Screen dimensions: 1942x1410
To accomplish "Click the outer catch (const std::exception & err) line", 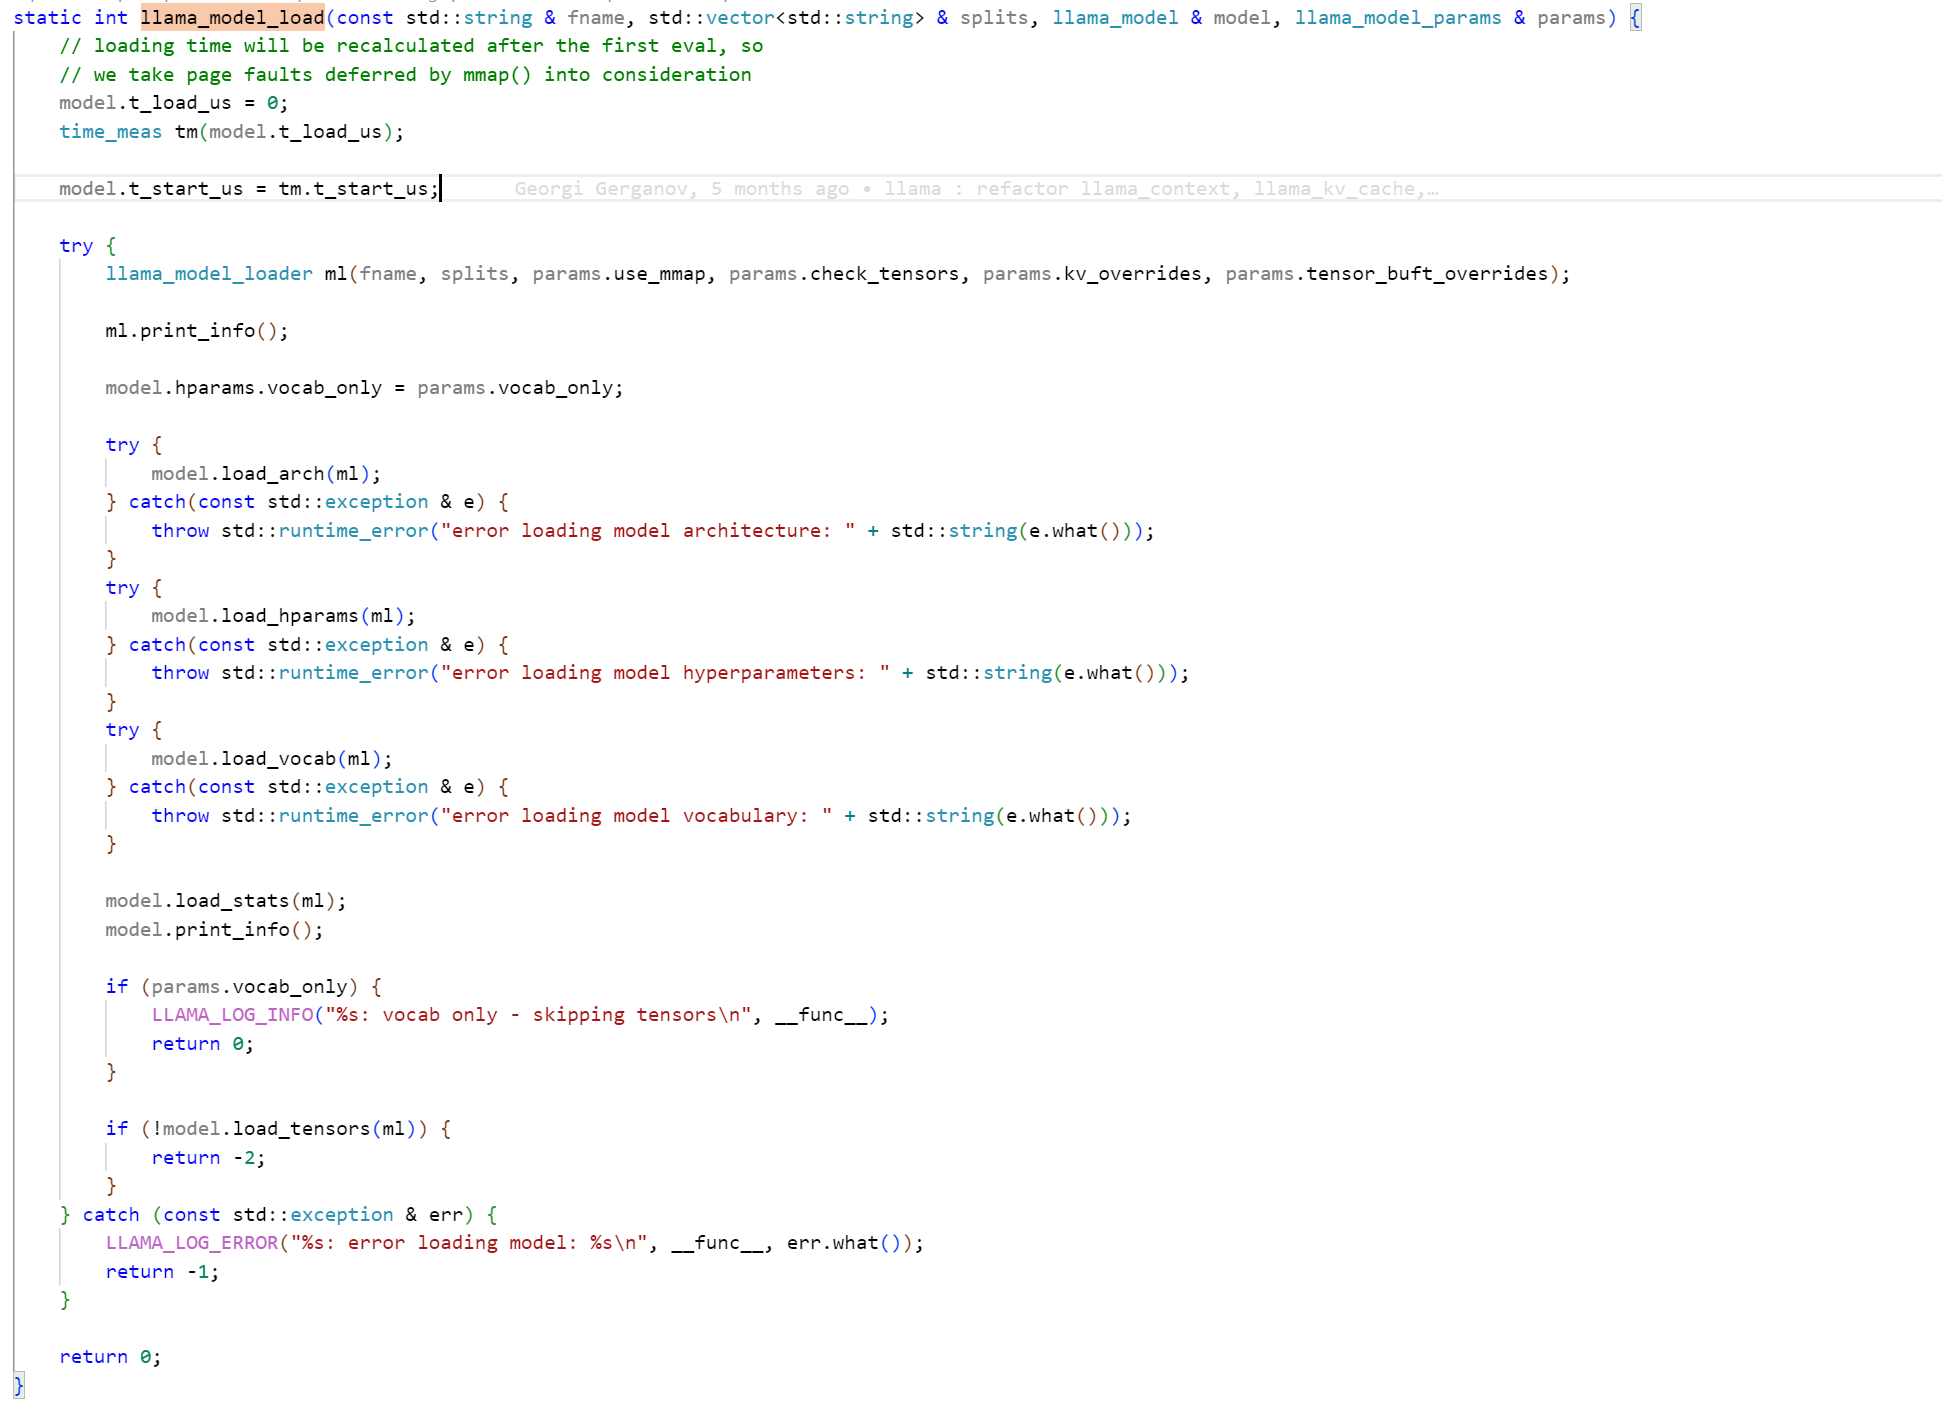I will (278, 1215).
